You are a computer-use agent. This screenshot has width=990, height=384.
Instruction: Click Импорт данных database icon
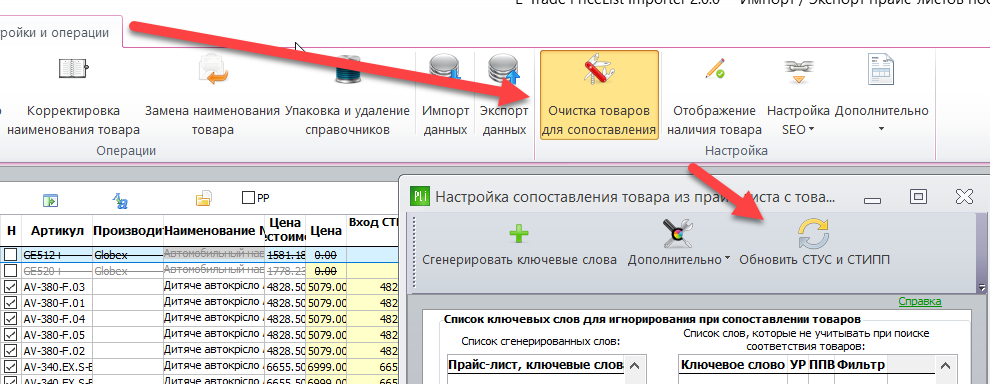pos(445,69)
